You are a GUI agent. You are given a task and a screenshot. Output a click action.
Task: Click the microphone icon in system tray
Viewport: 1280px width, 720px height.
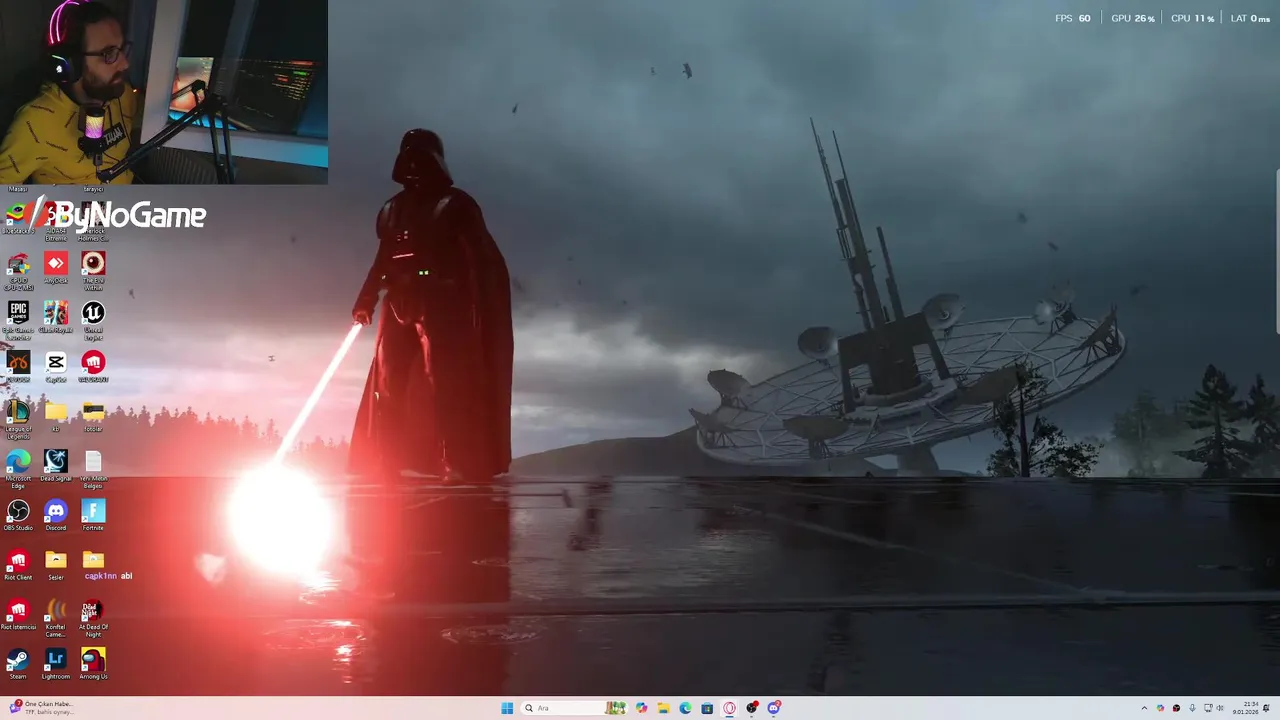(1192, 708)
